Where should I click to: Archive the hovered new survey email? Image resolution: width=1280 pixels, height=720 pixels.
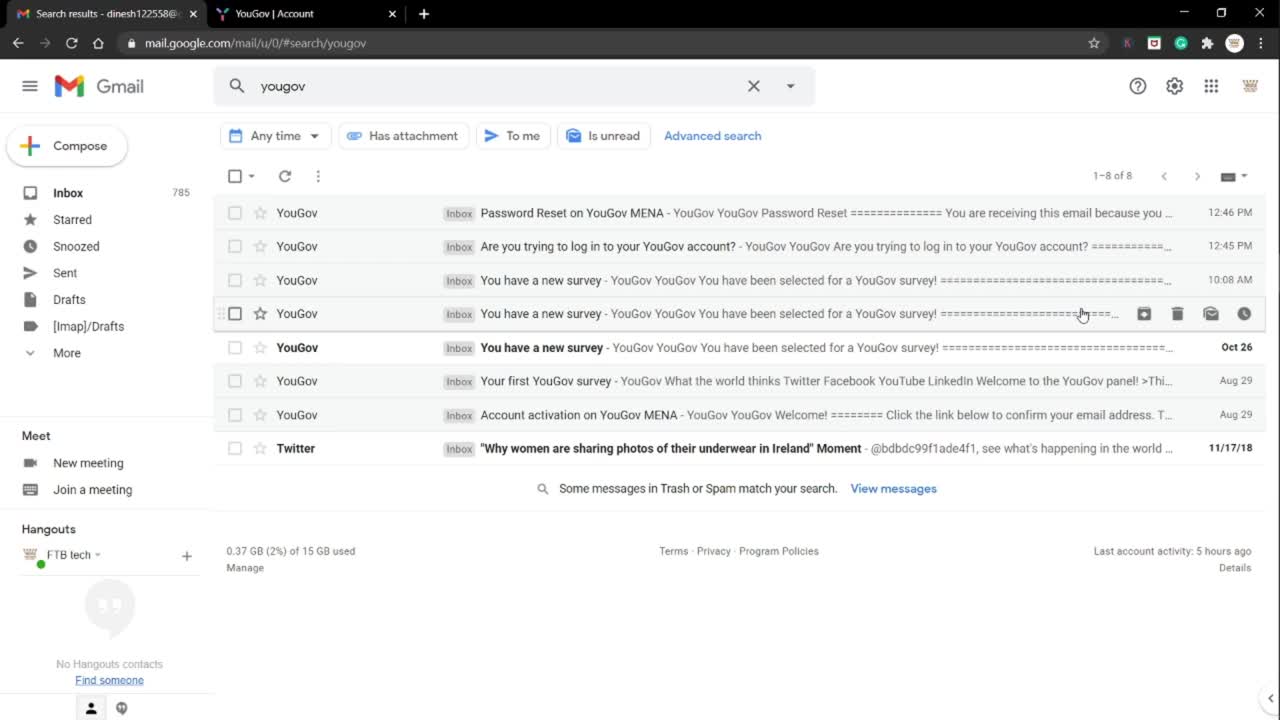click(1144, 314)
